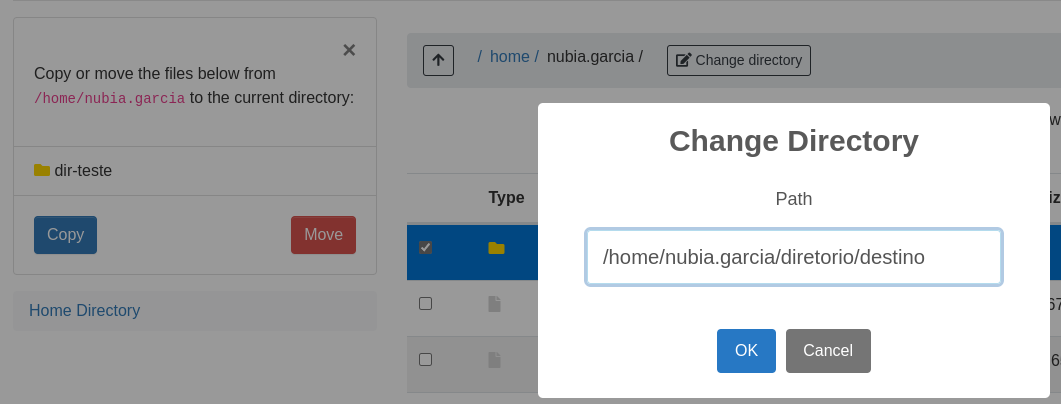Open the root slash breadcrumb link
Screen dimensions: 1061x404
click(x=479, y=56)
